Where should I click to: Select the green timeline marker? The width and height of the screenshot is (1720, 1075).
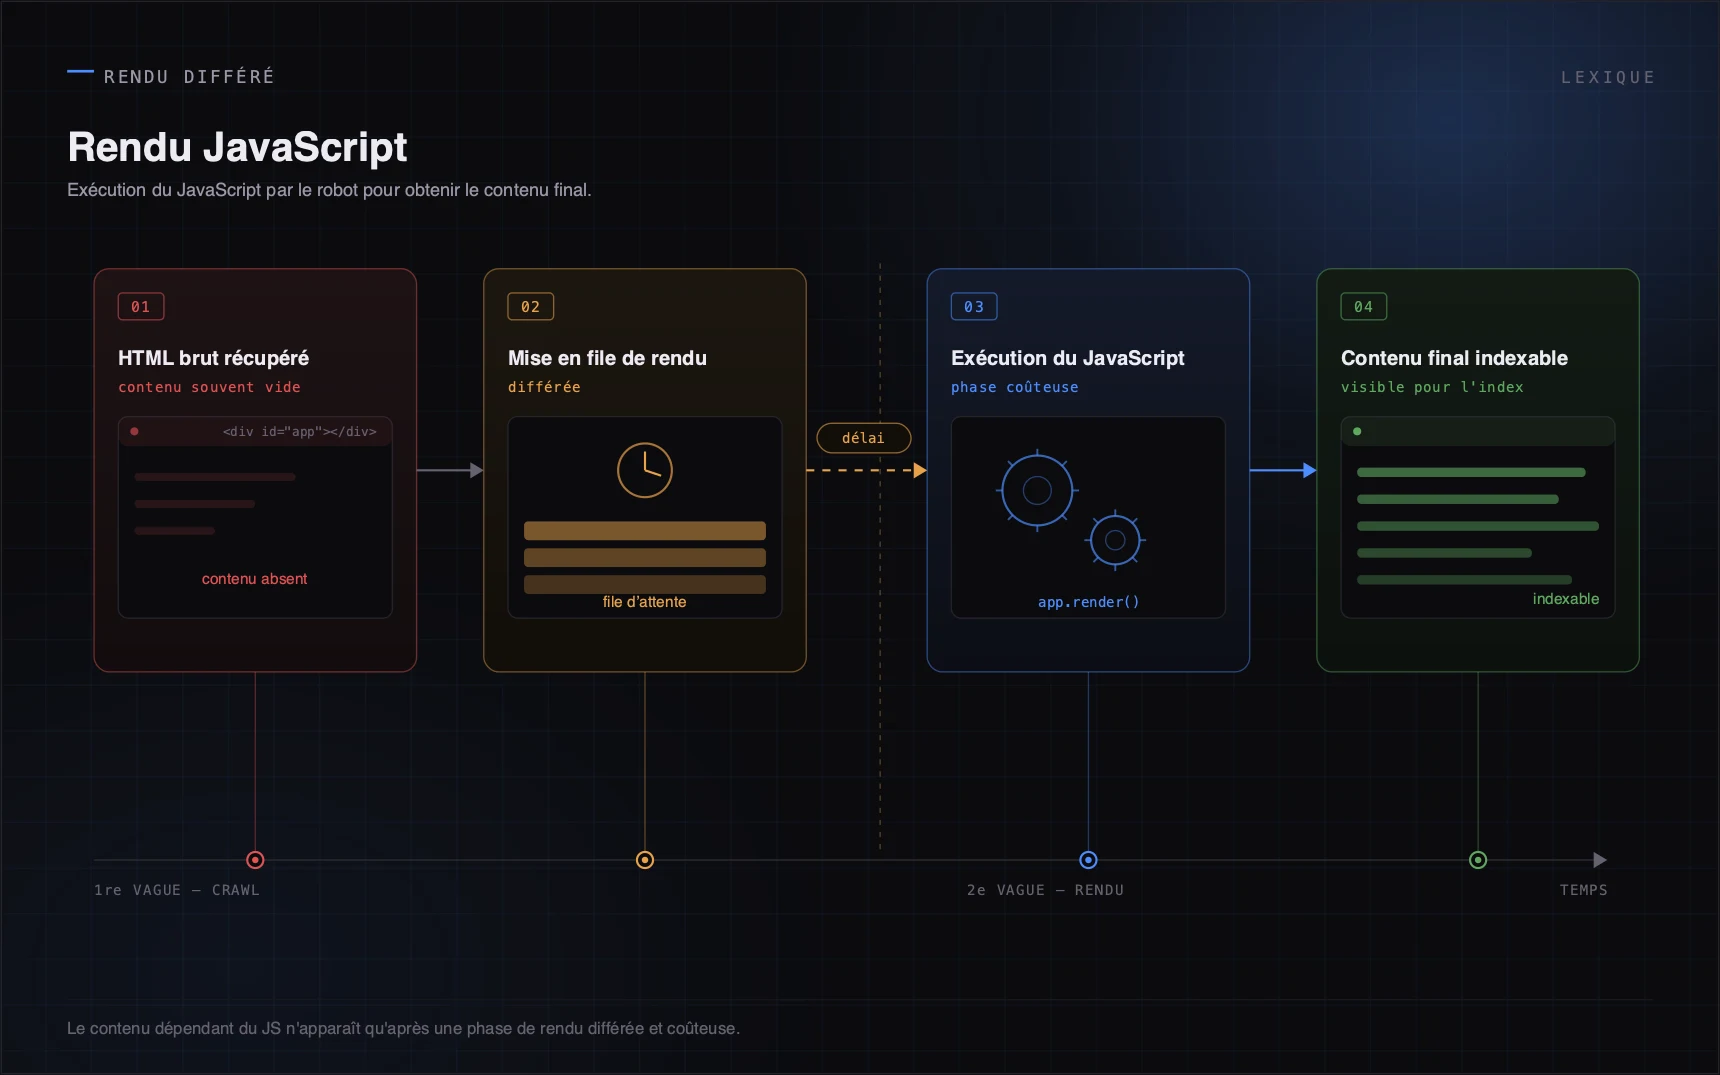point(1478,860)
